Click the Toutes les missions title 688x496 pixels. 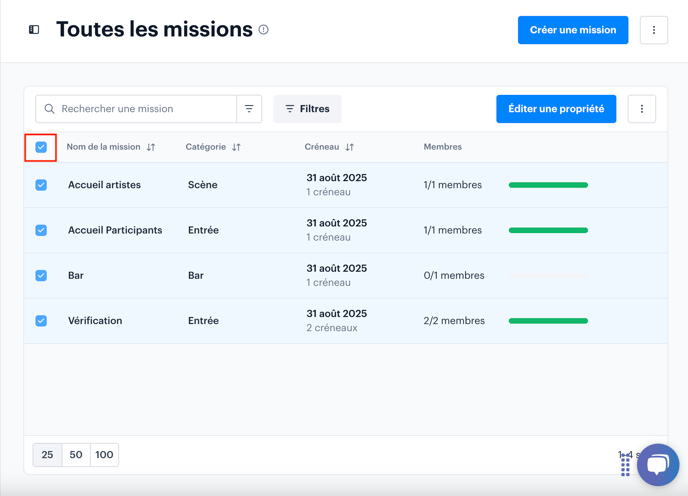tap(154, 29)
